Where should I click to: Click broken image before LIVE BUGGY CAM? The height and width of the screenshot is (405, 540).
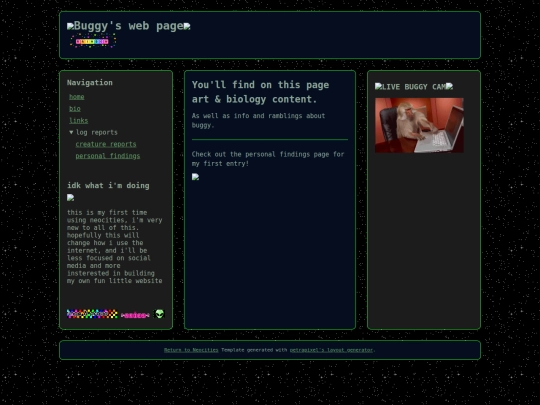click(378, 86)
